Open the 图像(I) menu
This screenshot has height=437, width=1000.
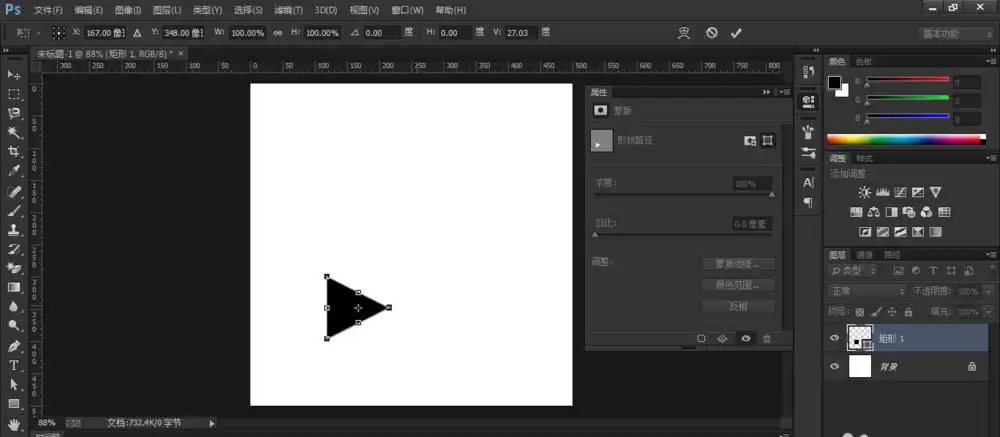(x=128, y=10)
